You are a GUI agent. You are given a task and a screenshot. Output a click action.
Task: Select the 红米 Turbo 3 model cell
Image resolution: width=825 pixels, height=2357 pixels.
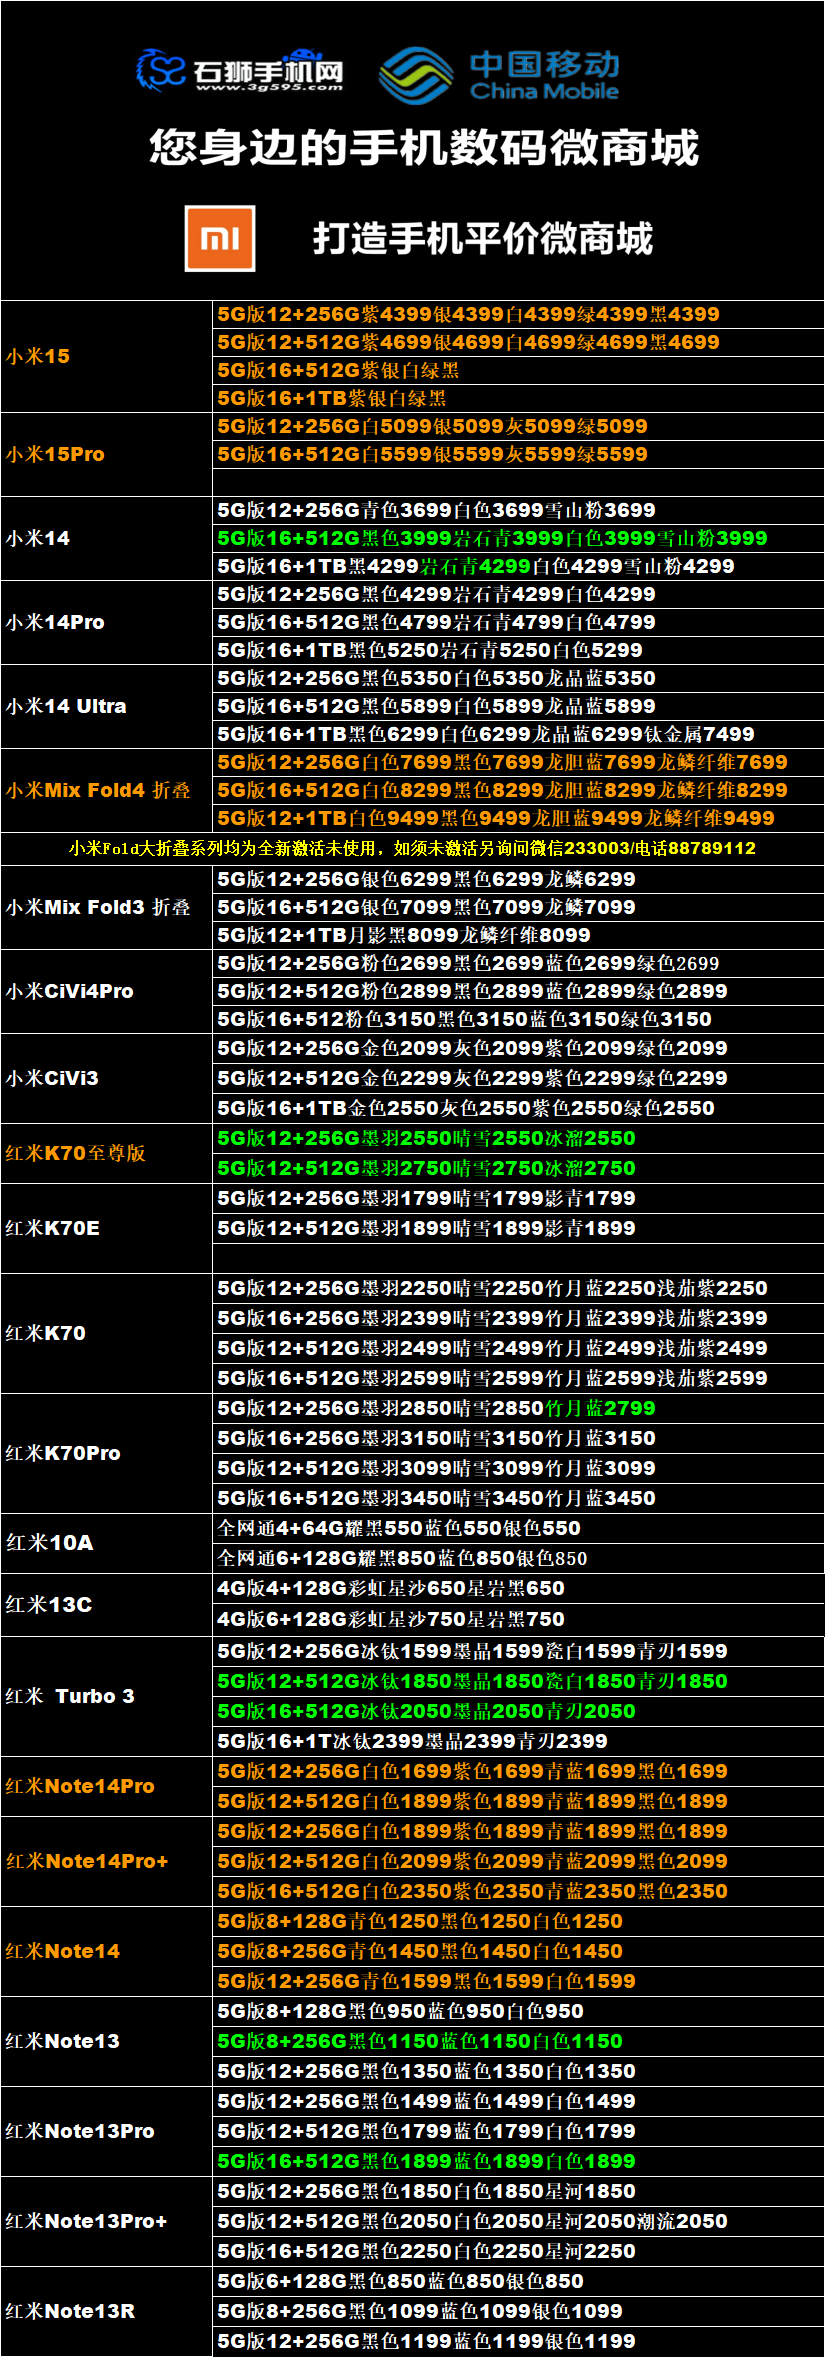click(107, 1696)
